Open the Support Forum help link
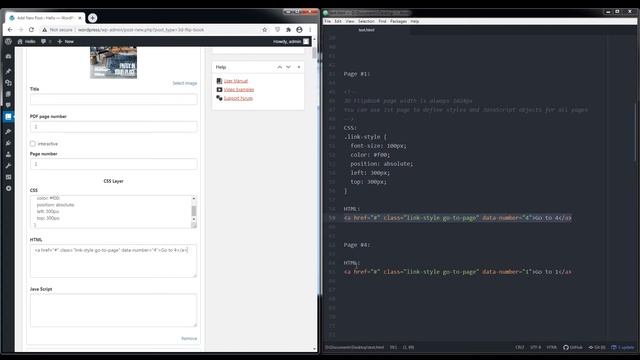Screen dimensions: 640x360 tap(238, 98)
